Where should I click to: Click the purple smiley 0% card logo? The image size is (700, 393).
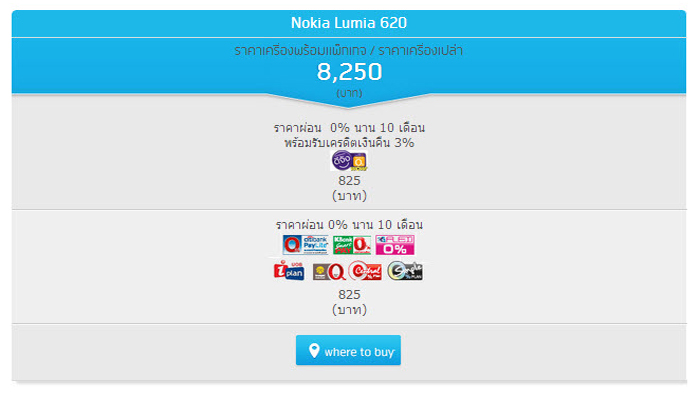click(349, 161)
